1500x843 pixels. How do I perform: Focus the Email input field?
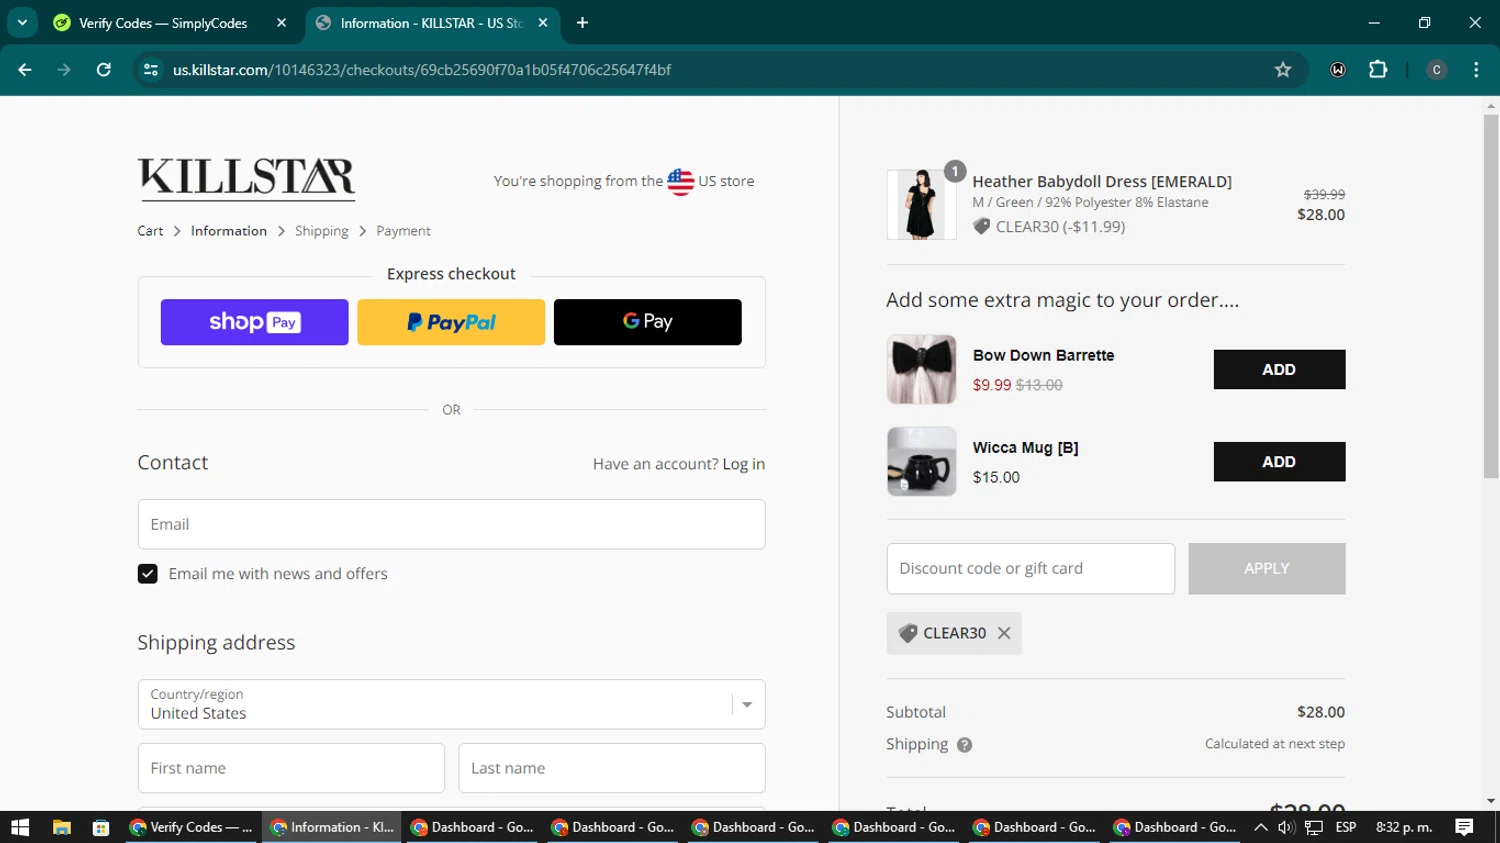[451, 524]
